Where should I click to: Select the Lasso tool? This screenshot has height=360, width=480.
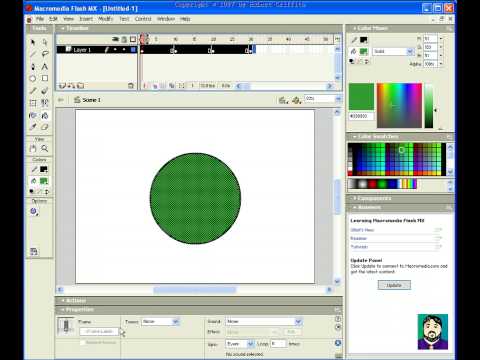pyautogui.click(x=45, y=54)
